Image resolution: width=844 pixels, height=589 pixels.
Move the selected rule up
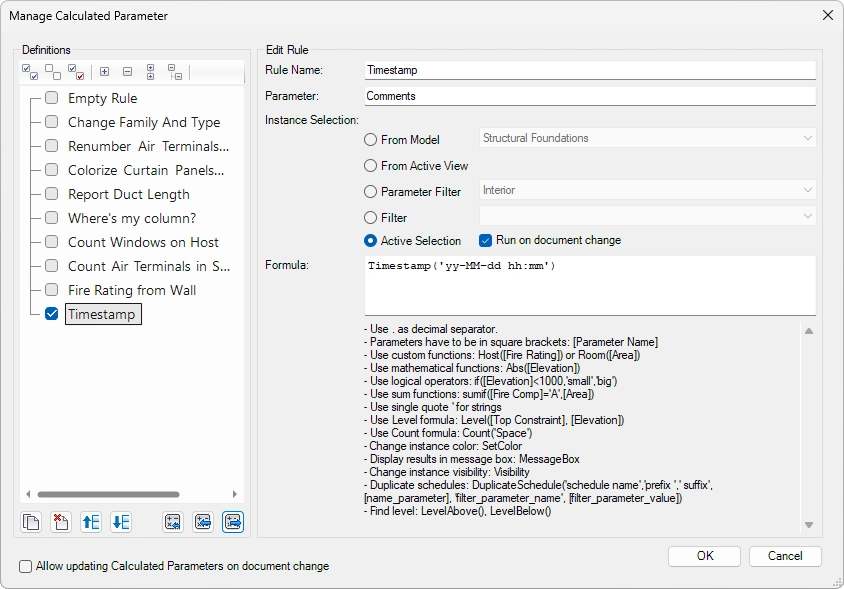click(90, 522)
